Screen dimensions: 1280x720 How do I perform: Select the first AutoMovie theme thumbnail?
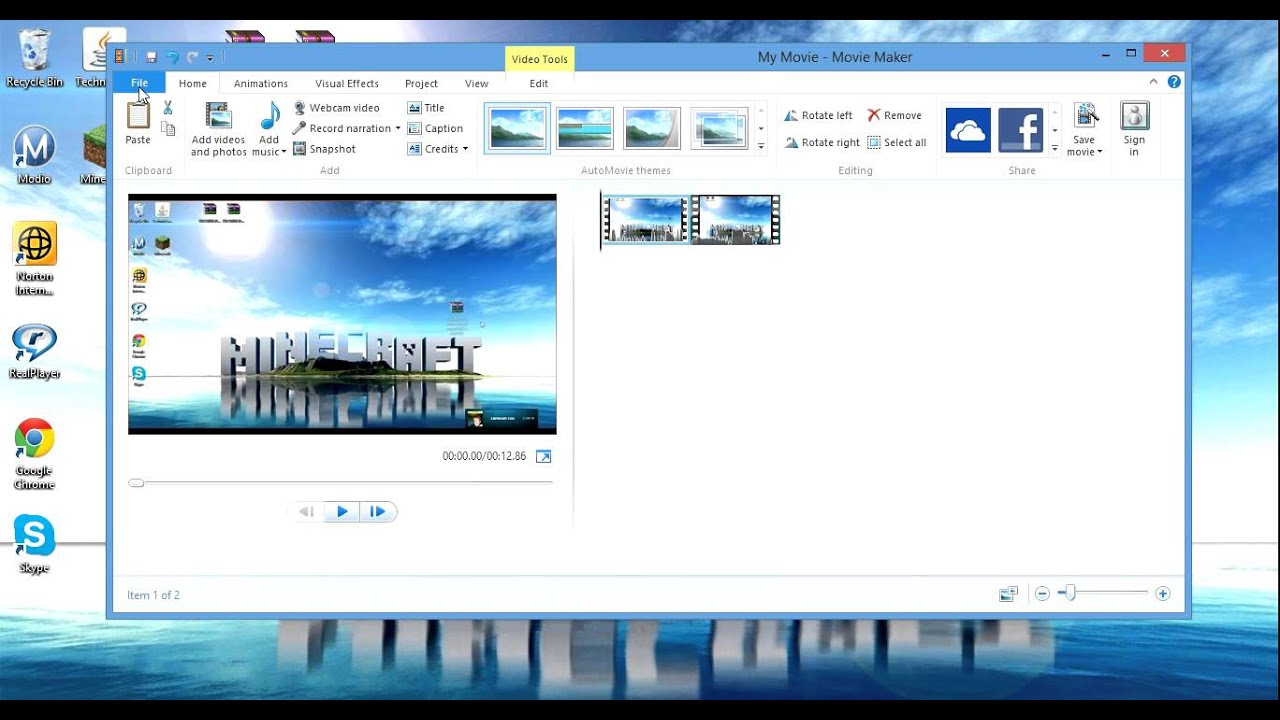[517, 128]
